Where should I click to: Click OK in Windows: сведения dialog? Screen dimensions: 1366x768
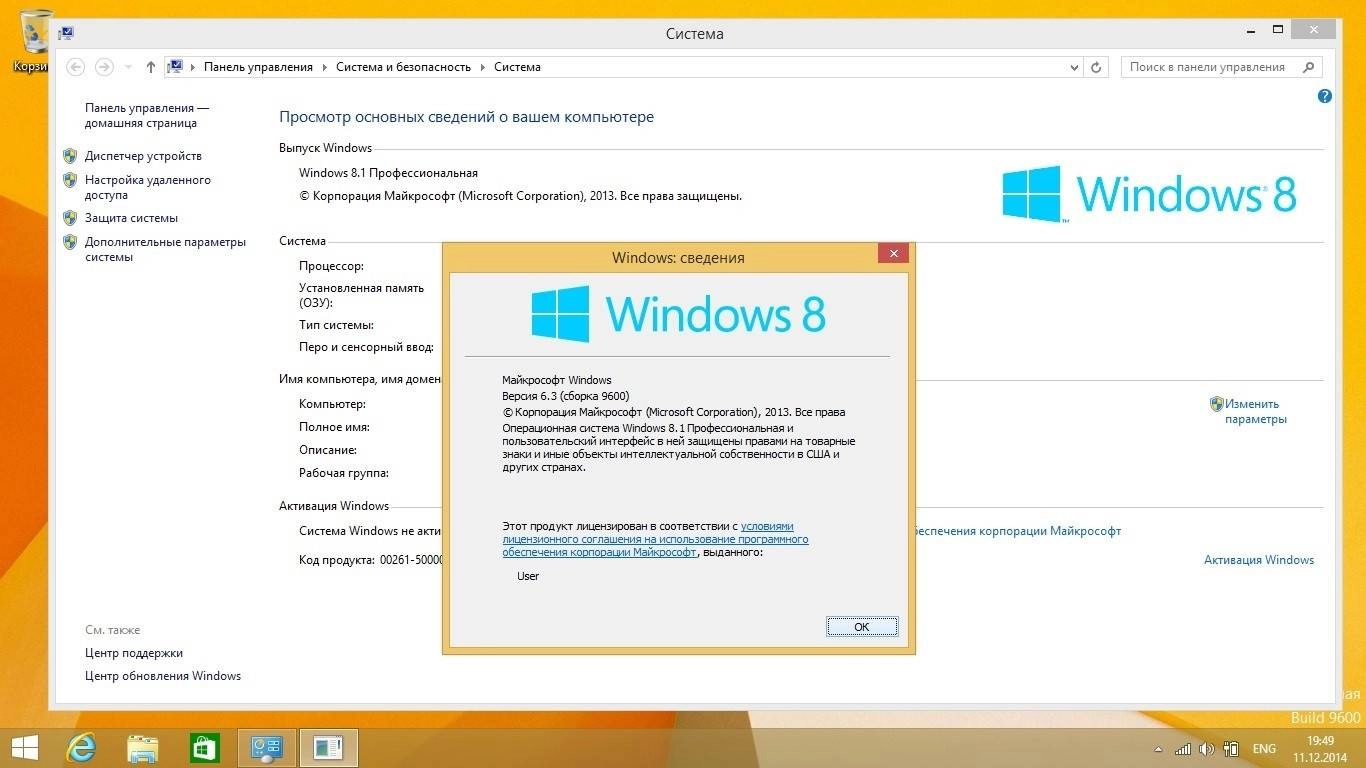point(862,627)
